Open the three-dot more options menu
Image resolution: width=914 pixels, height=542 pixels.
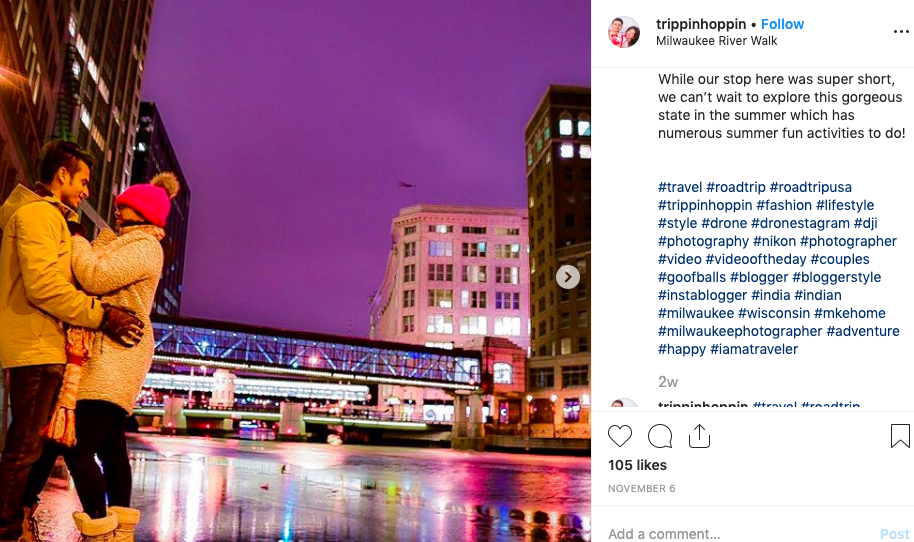click(901, 31)
